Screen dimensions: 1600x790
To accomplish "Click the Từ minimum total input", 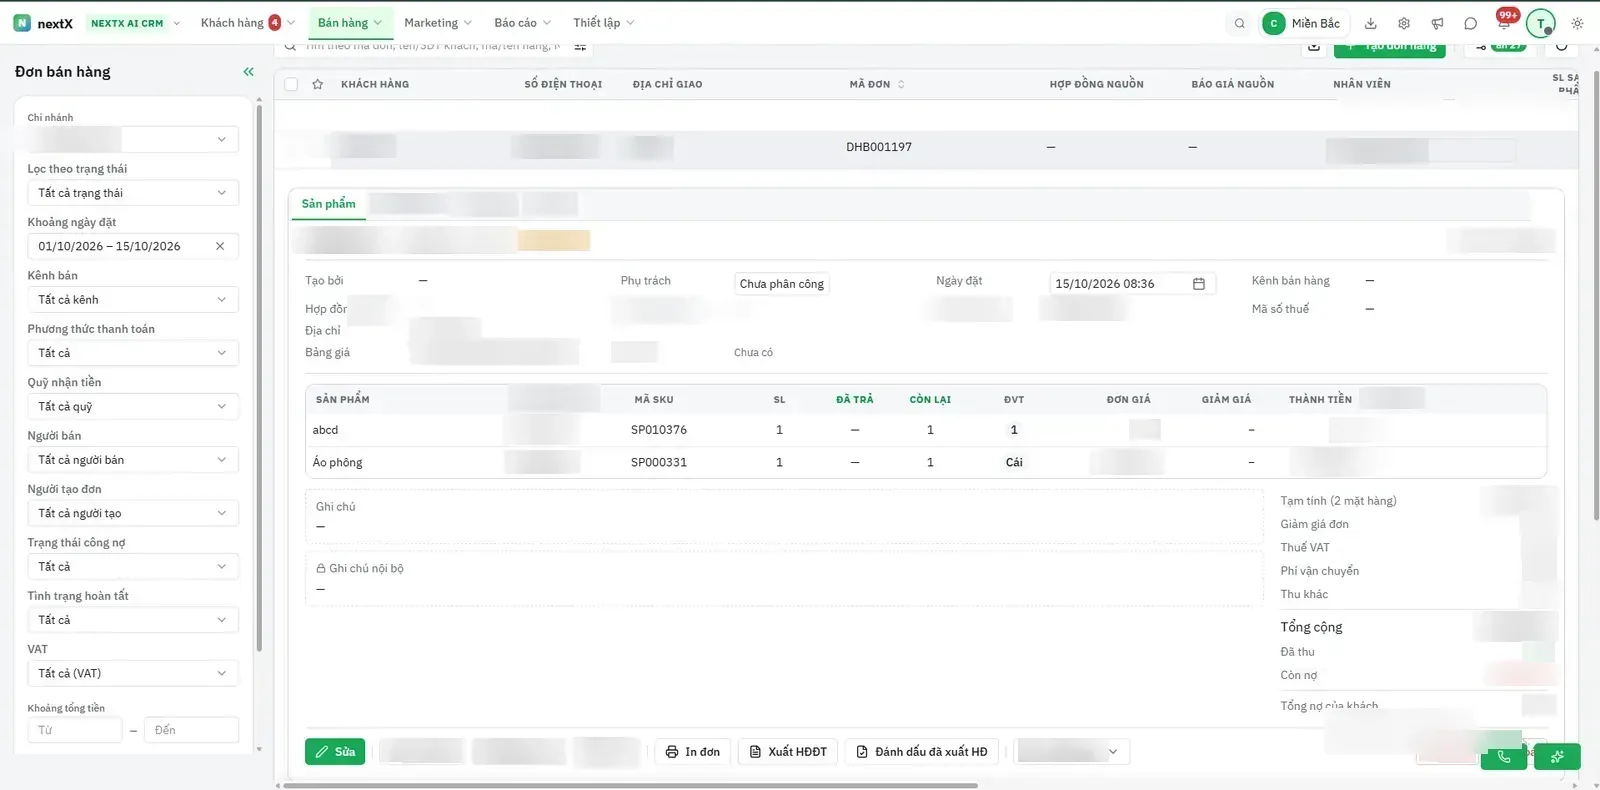I will (x=75, y=730).
